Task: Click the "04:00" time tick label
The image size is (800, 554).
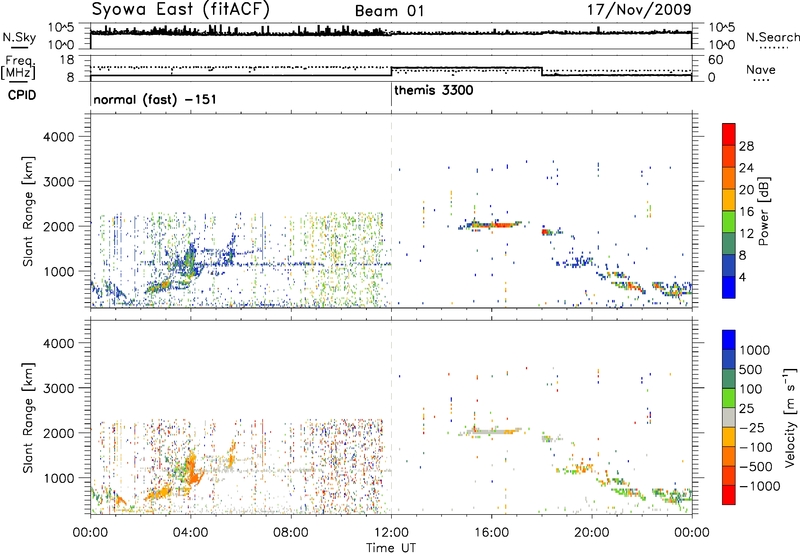Action: coord(190,533)
